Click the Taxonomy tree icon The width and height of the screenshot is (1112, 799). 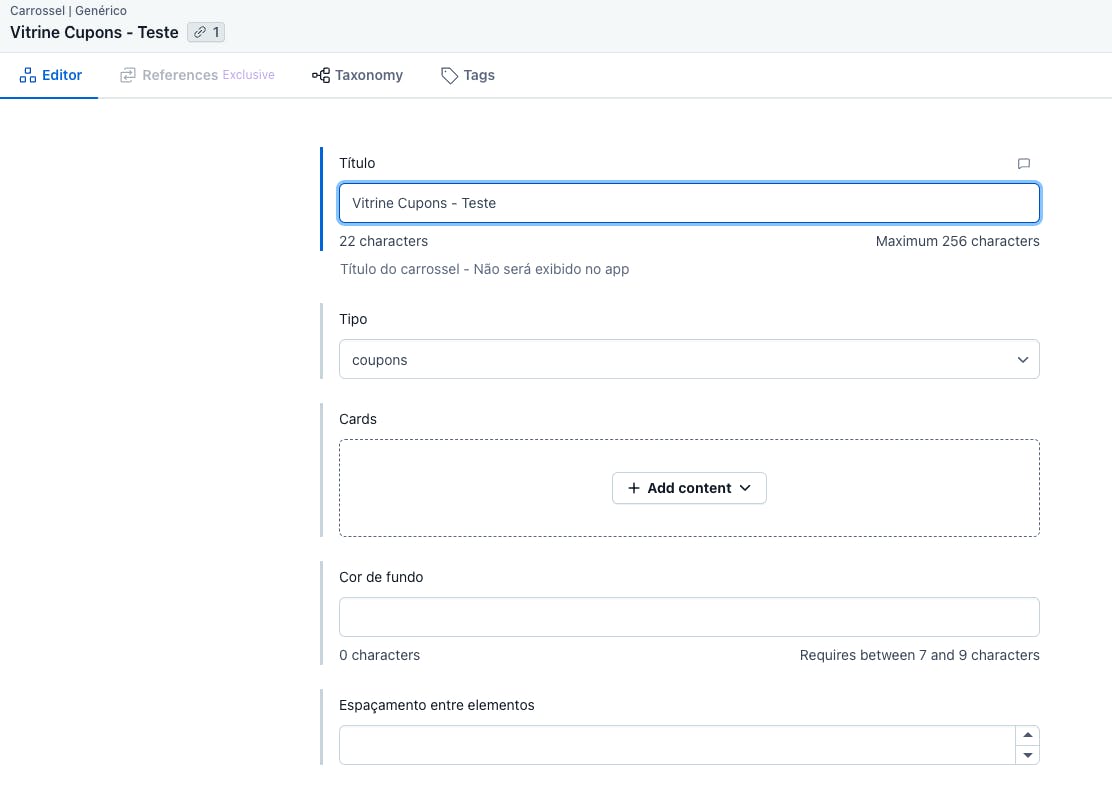click(321, 75)
